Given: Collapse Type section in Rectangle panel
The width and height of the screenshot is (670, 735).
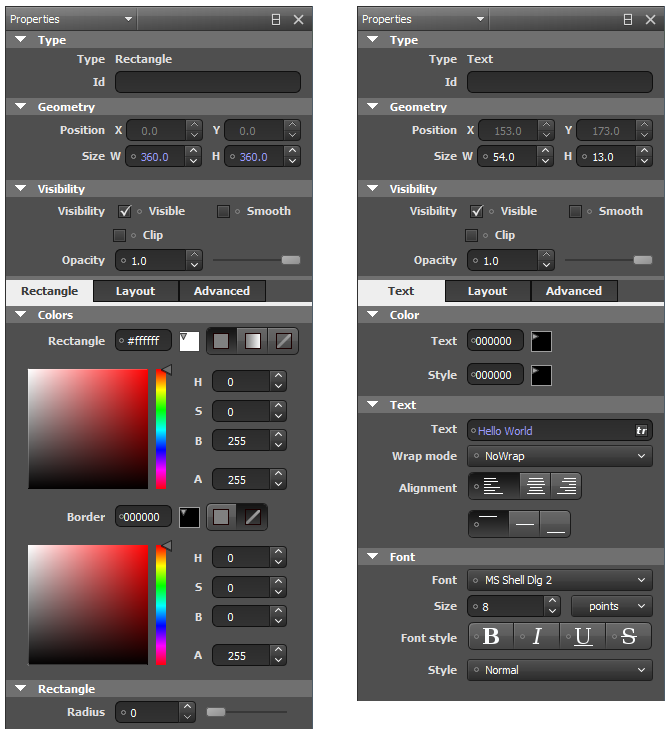Looking at the screenshot, I should 21,39.
